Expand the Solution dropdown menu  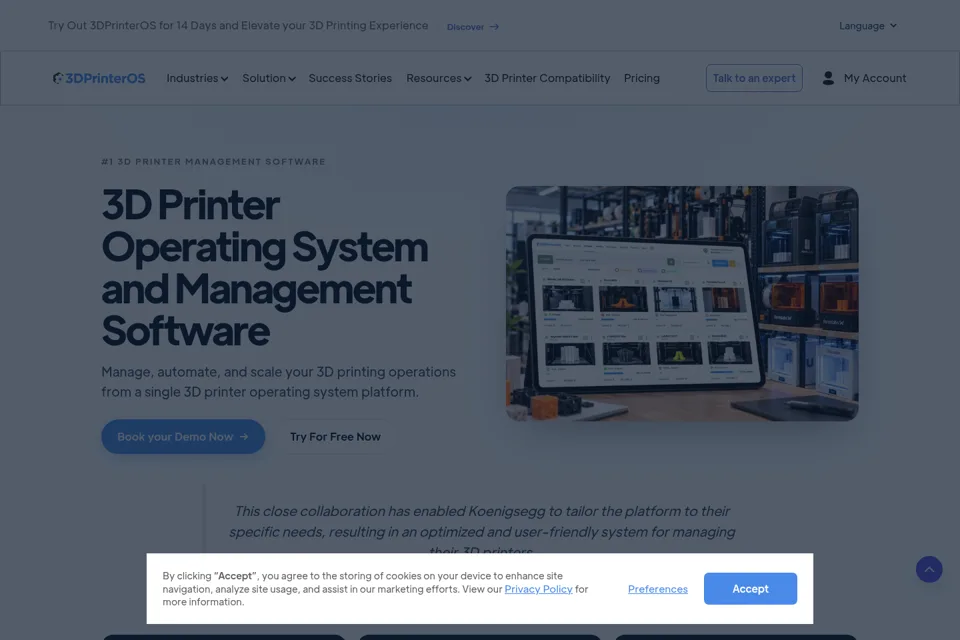[x=269, y=78]
